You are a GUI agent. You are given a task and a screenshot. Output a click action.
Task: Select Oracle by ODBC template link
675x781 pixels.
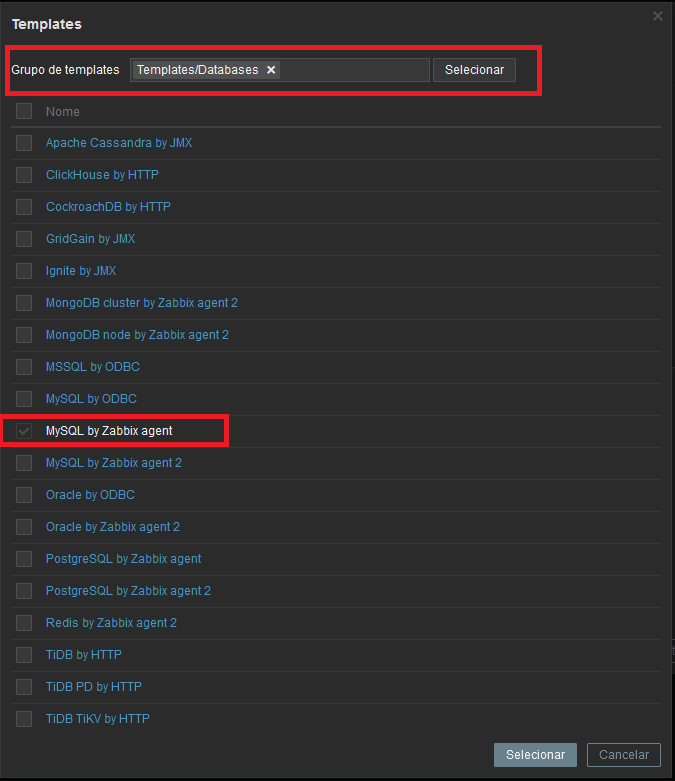[90, 495]
